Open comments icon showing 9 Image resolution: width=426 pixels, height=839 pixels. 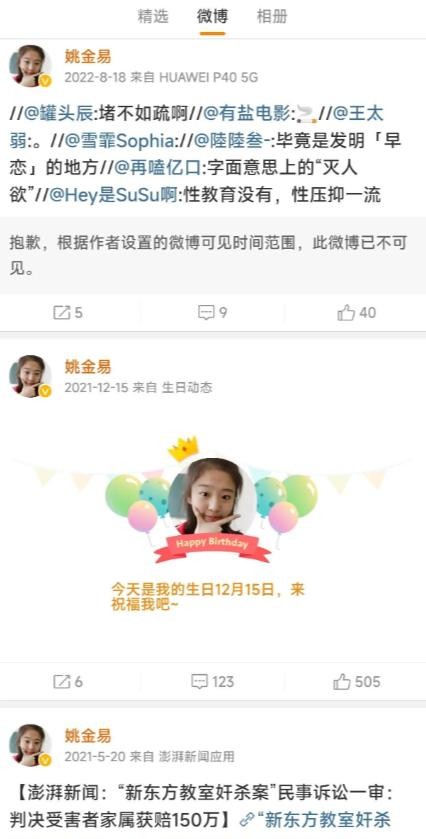[206, 312]
